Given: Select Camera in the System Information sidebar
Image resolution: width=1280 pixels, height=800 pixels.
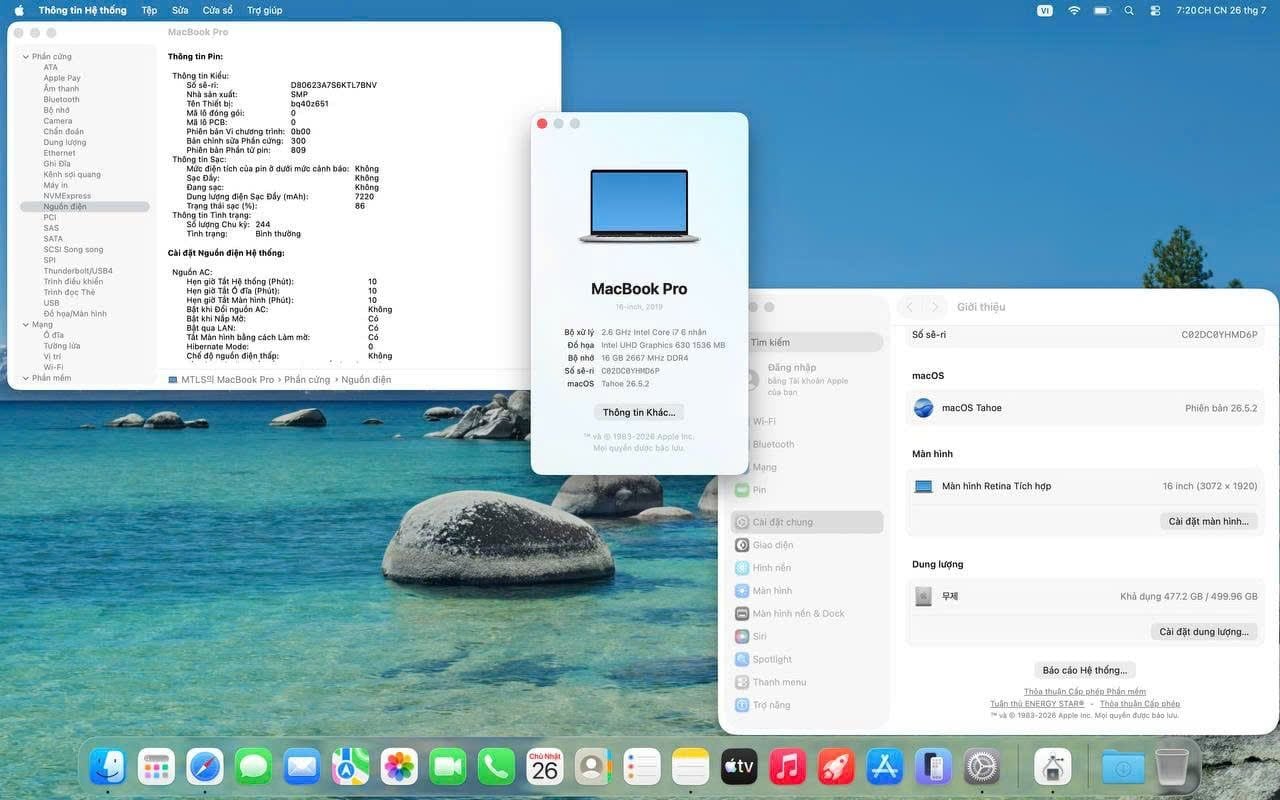Looking at the screenshot, I should click(x=58, y=121).
